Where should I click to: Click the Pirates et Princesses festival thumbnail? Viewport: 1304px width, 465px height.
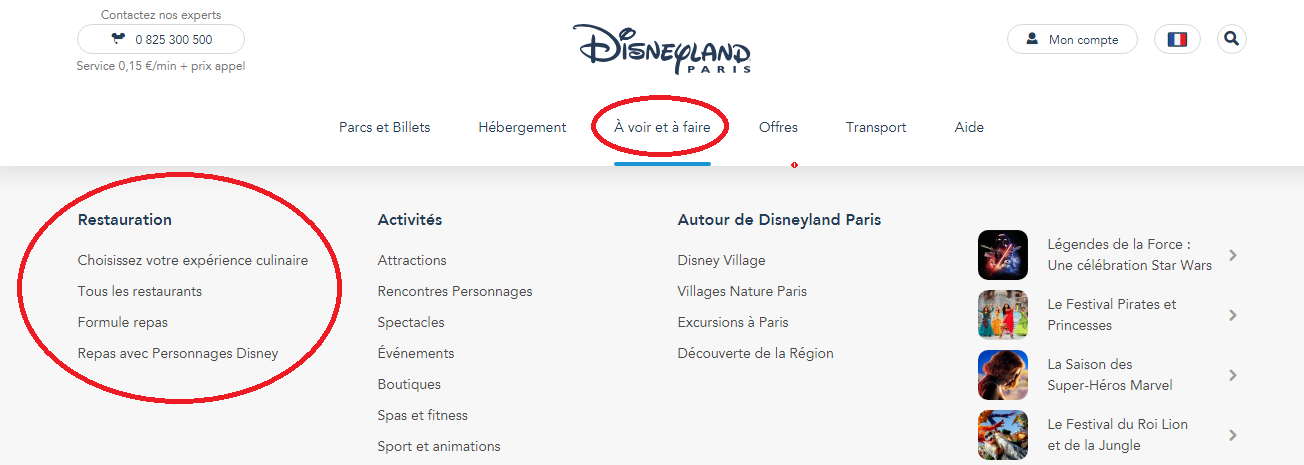tap(1003, 315)
